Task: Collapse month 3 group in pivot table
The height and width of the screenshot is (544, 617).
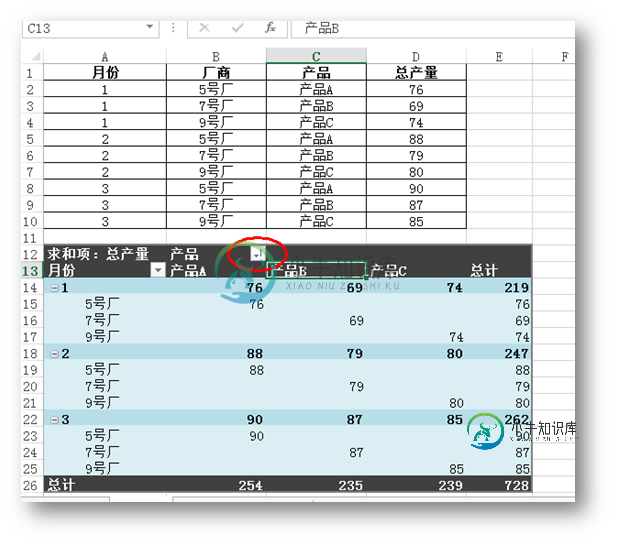Action: pos(54,420)
